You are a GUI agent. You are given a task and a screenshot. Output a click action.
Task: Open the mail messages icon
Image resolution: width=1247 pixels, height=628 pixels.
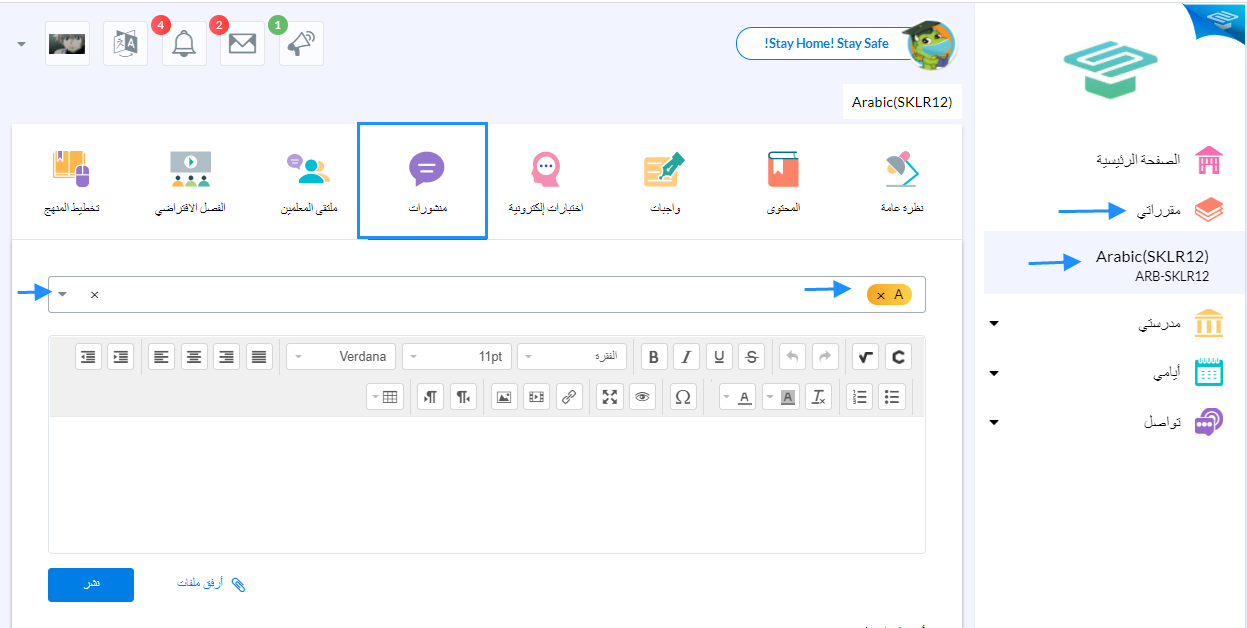click(x=242, y=44)
